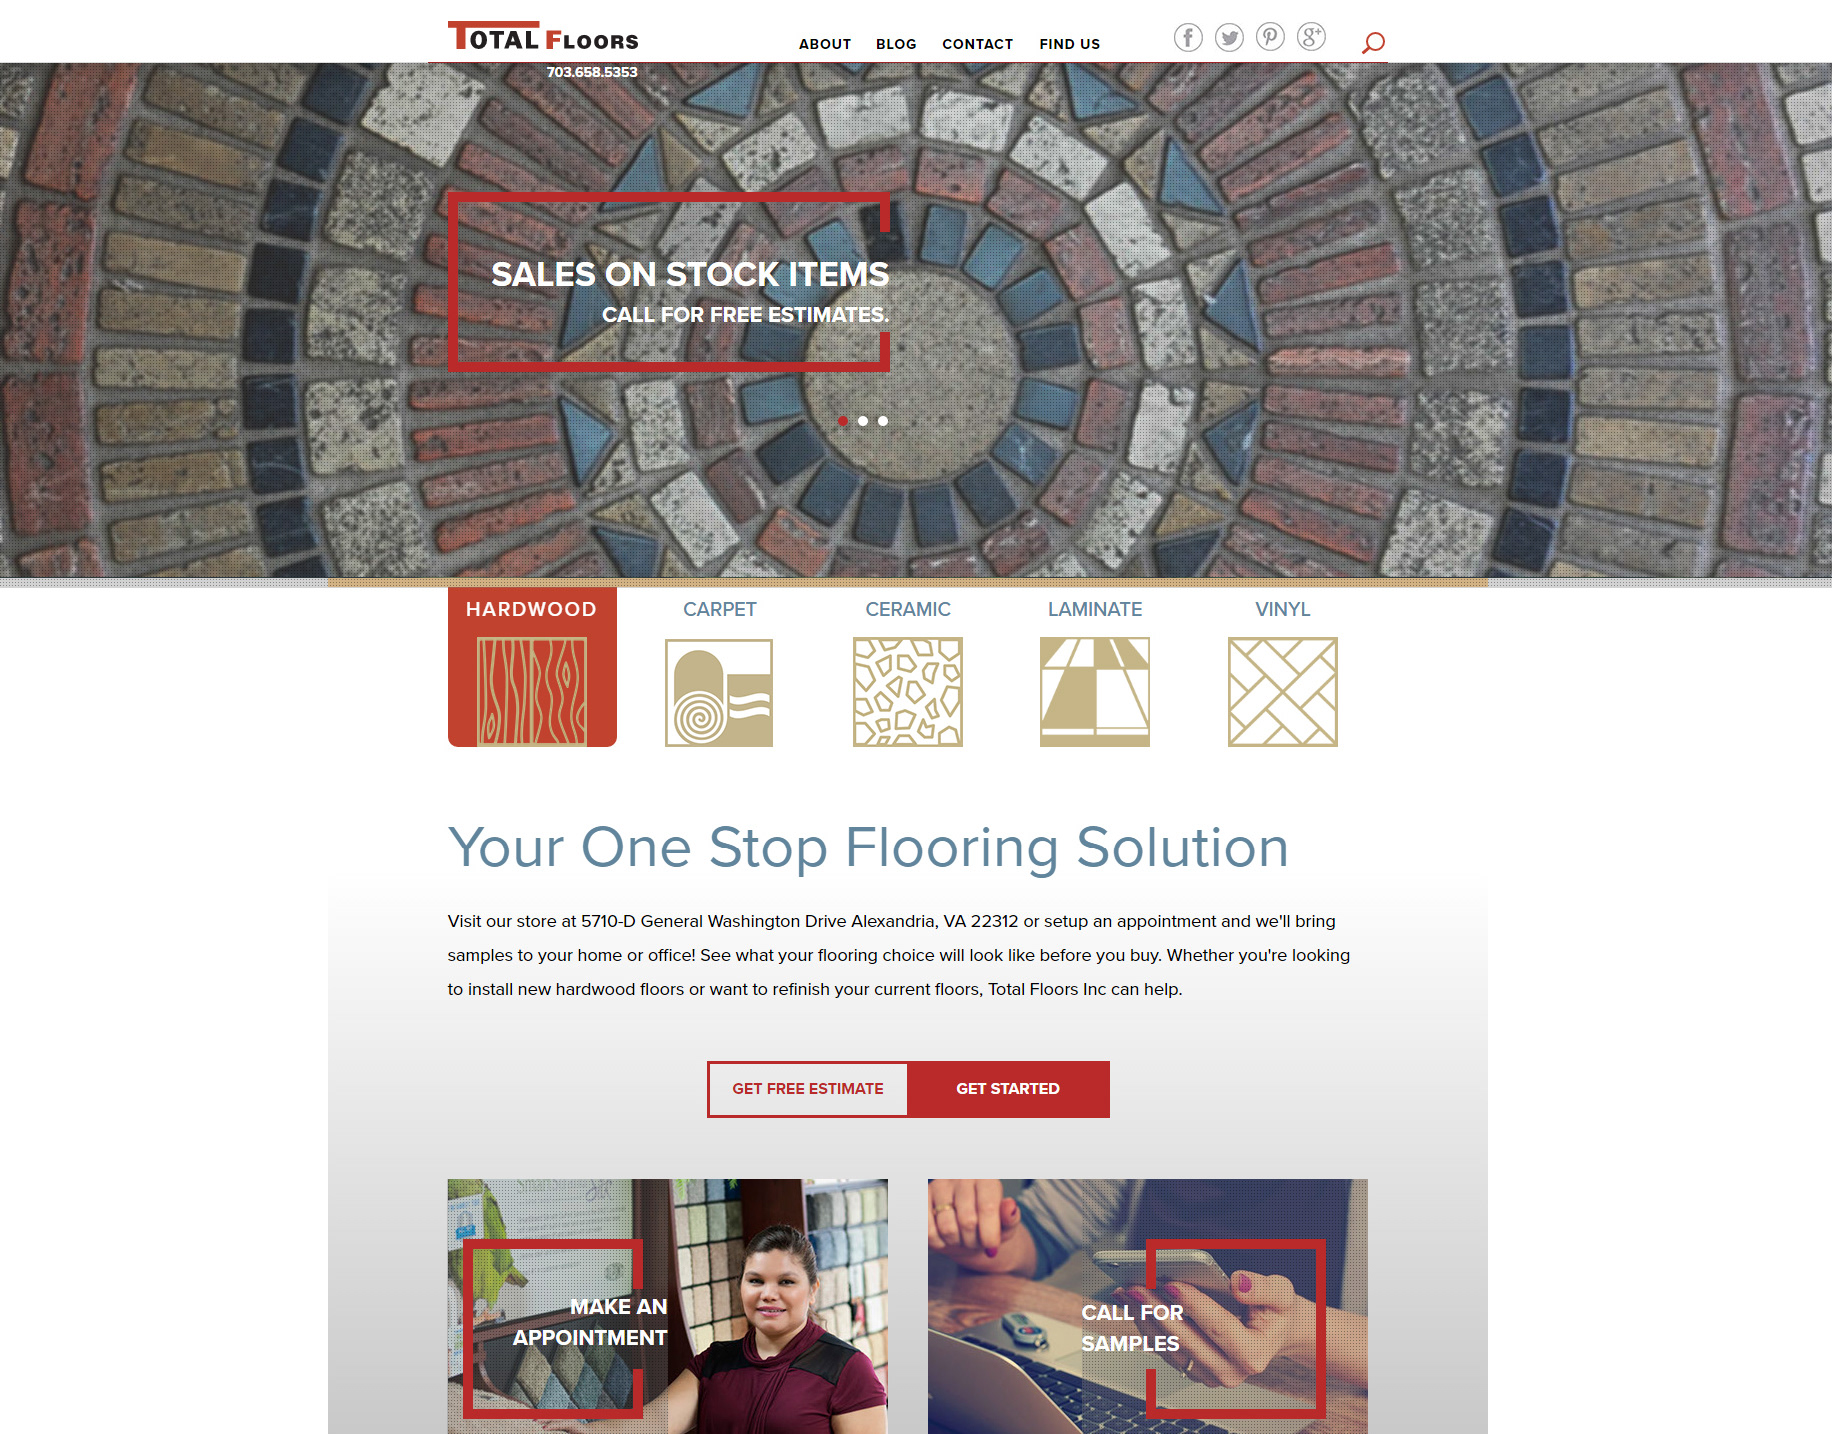Select the Hardwood category tile

pos(532,667)
